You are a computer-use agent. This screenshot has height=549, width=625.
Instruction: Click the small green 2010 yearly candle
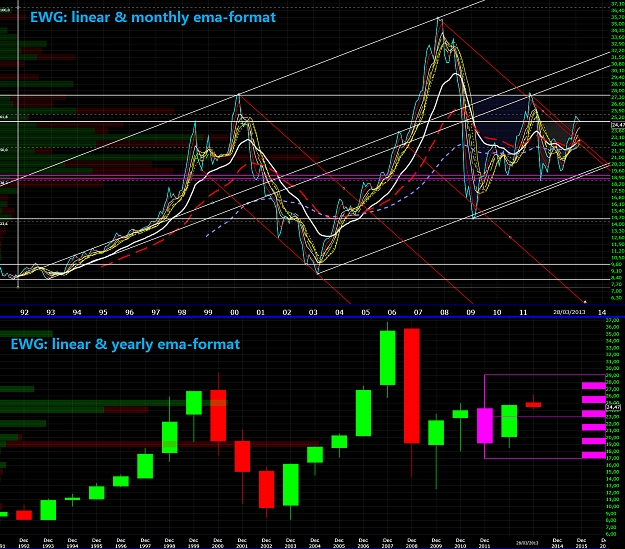coord(460,414)
